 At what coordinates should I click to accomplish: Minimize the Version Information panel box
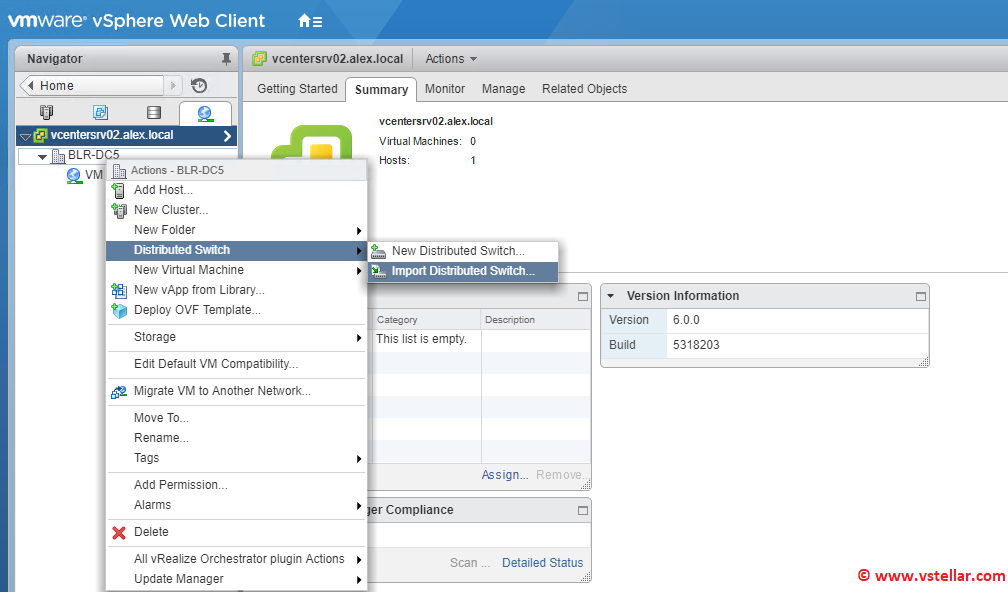(920, 297)
